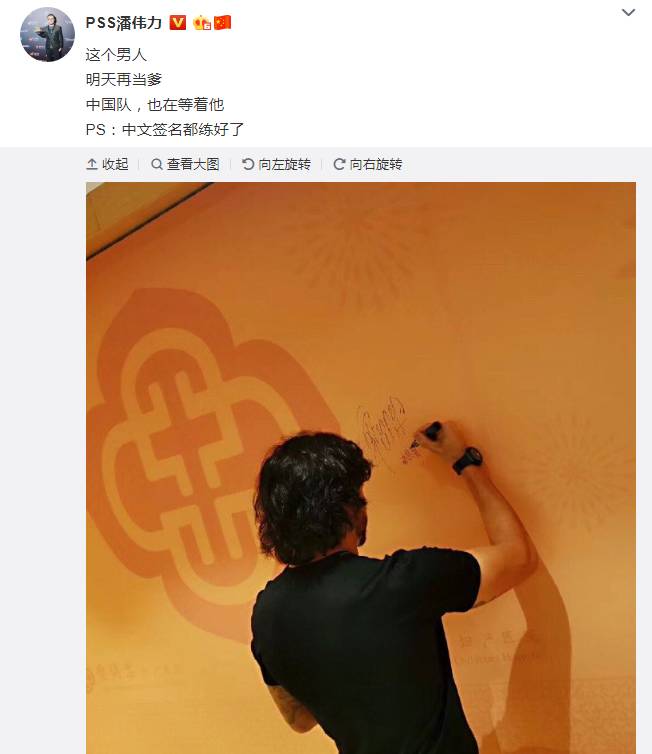
Task: Click the clockwise rotate arrow icon
Action: (x=339, y=164)
